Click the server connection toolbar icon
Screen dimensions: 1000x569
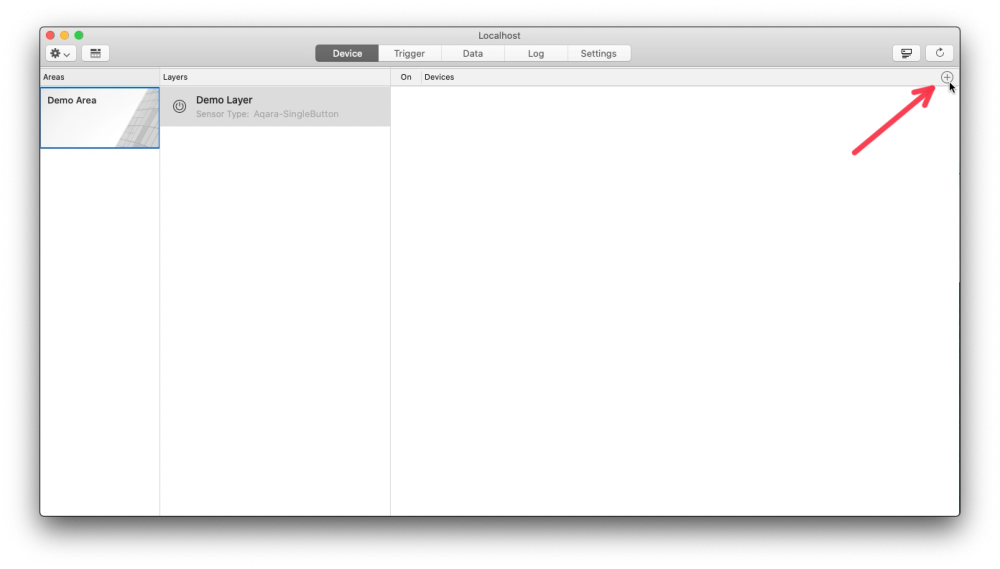click(x=906, y=54)
